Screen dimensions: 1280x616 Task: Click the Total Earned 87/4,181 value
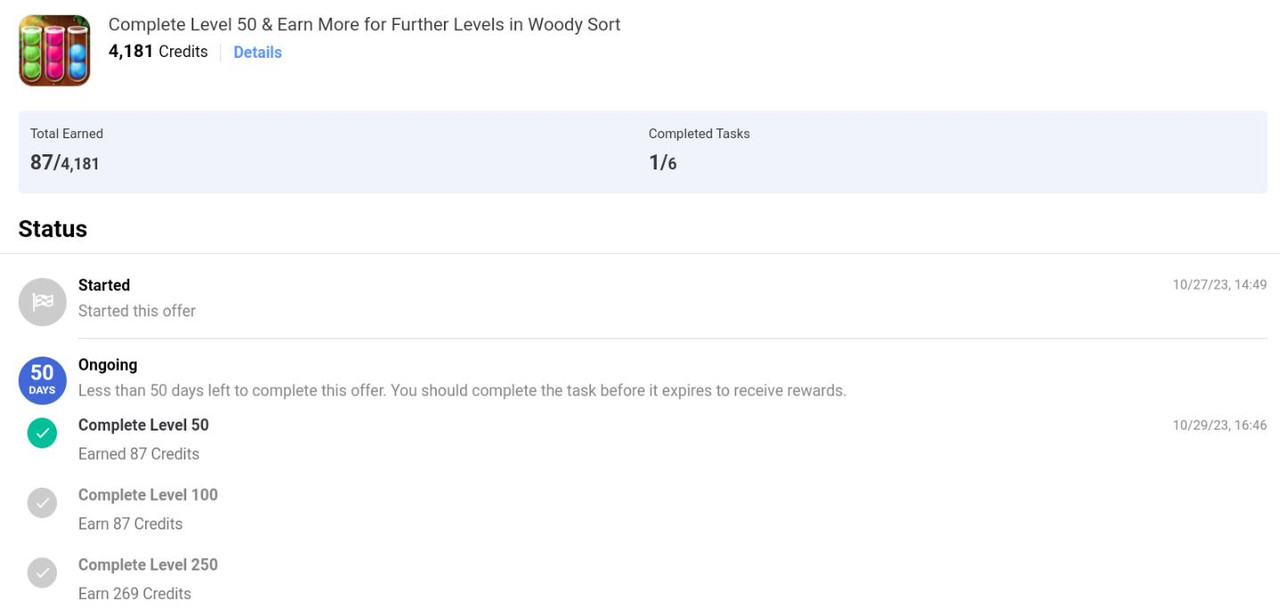point(65,163)
